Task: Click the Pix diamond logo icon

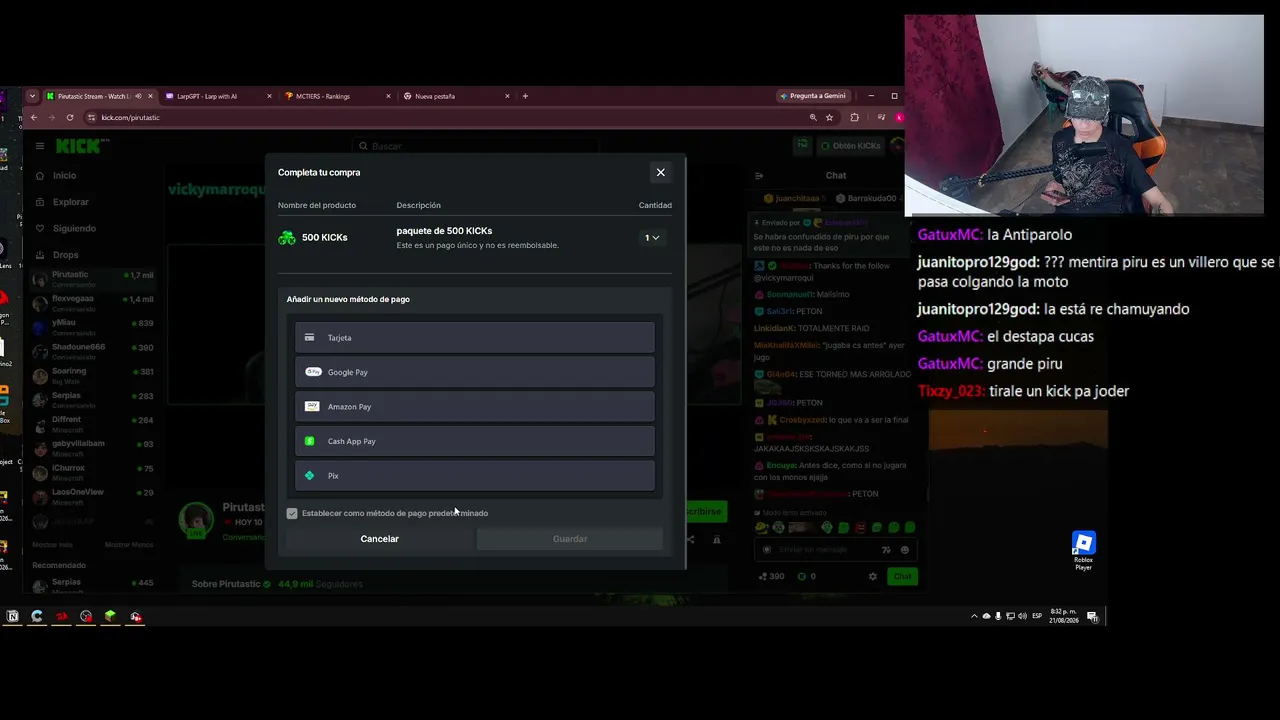Action: point(310,476)
